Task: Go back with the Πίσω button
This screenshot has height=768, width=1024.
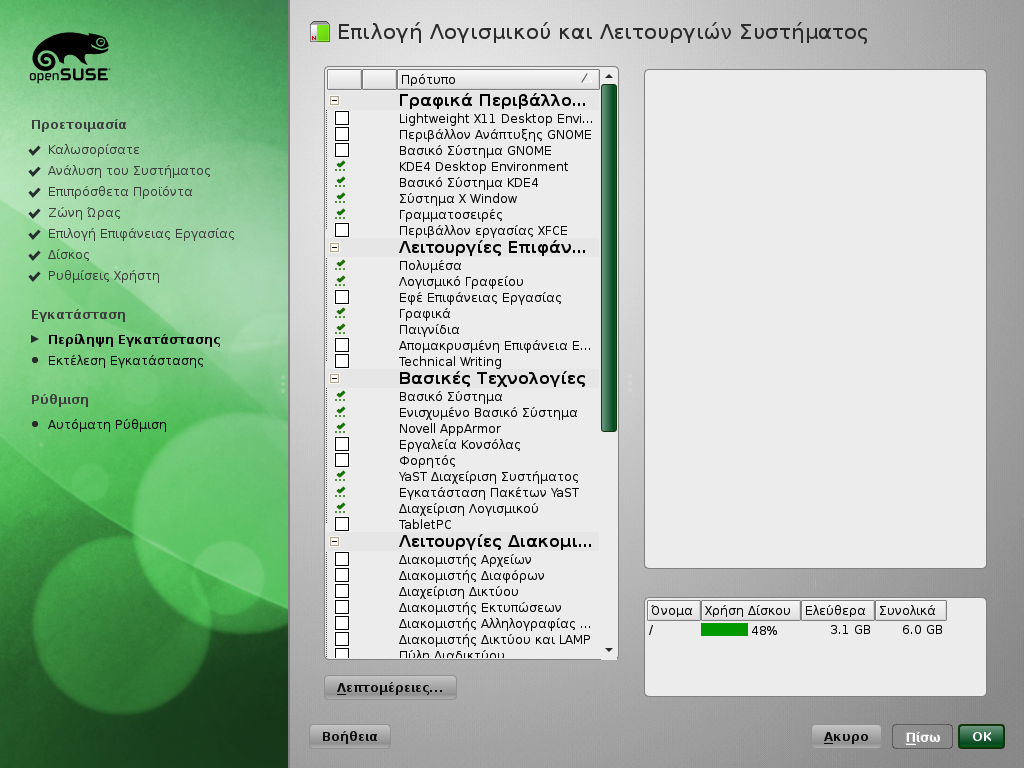Action: click(x=922, y=737)
